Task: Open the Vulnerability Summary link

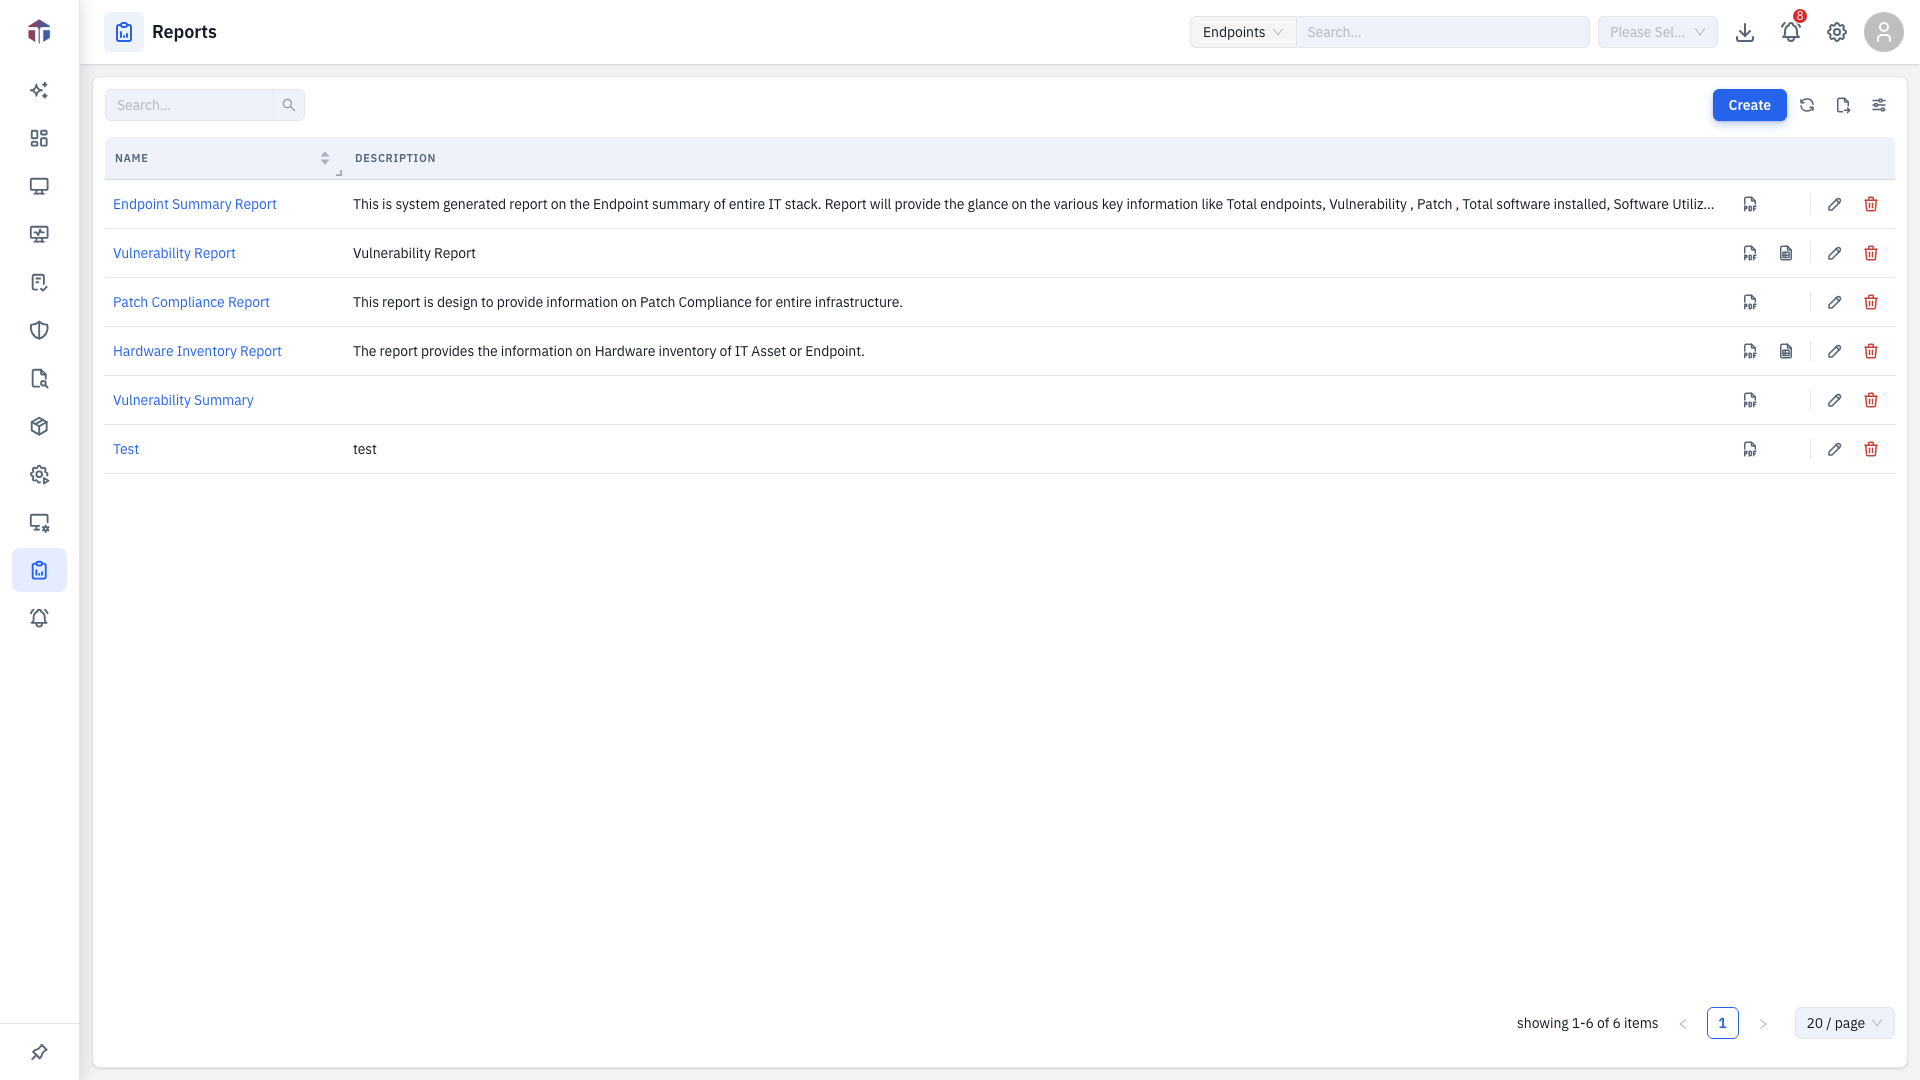Action: point(183,400)
